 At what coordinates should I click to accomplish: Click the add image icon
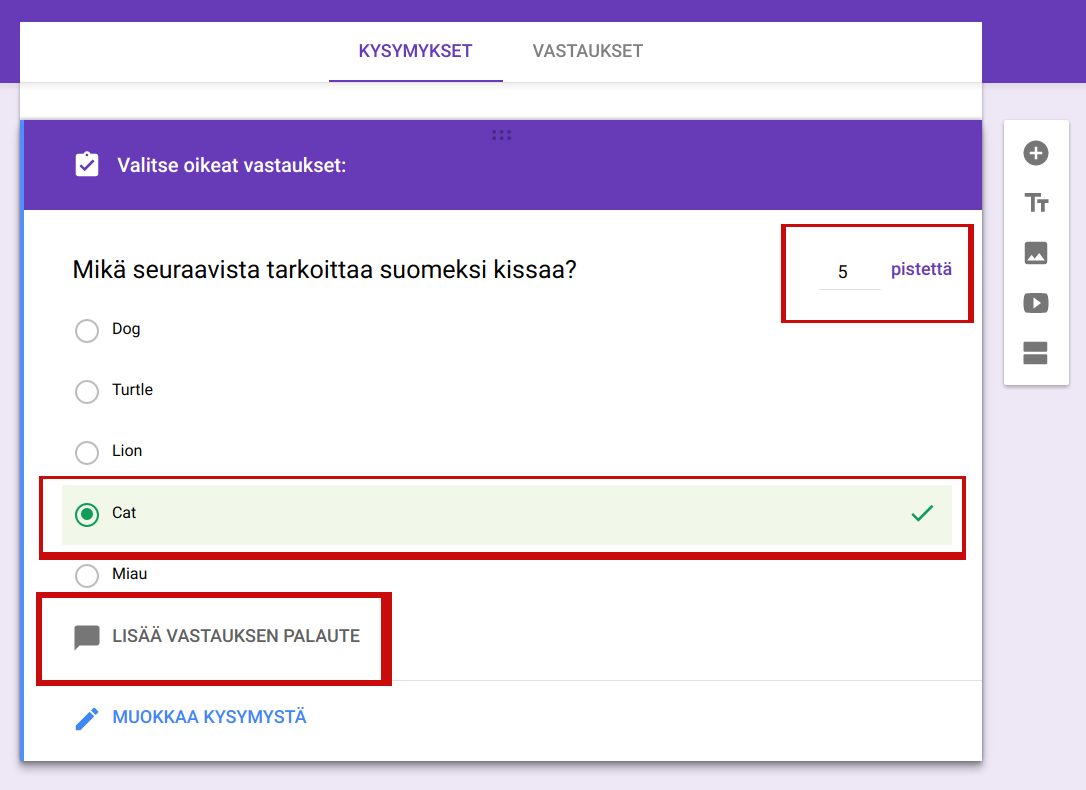pos(1036,253)
